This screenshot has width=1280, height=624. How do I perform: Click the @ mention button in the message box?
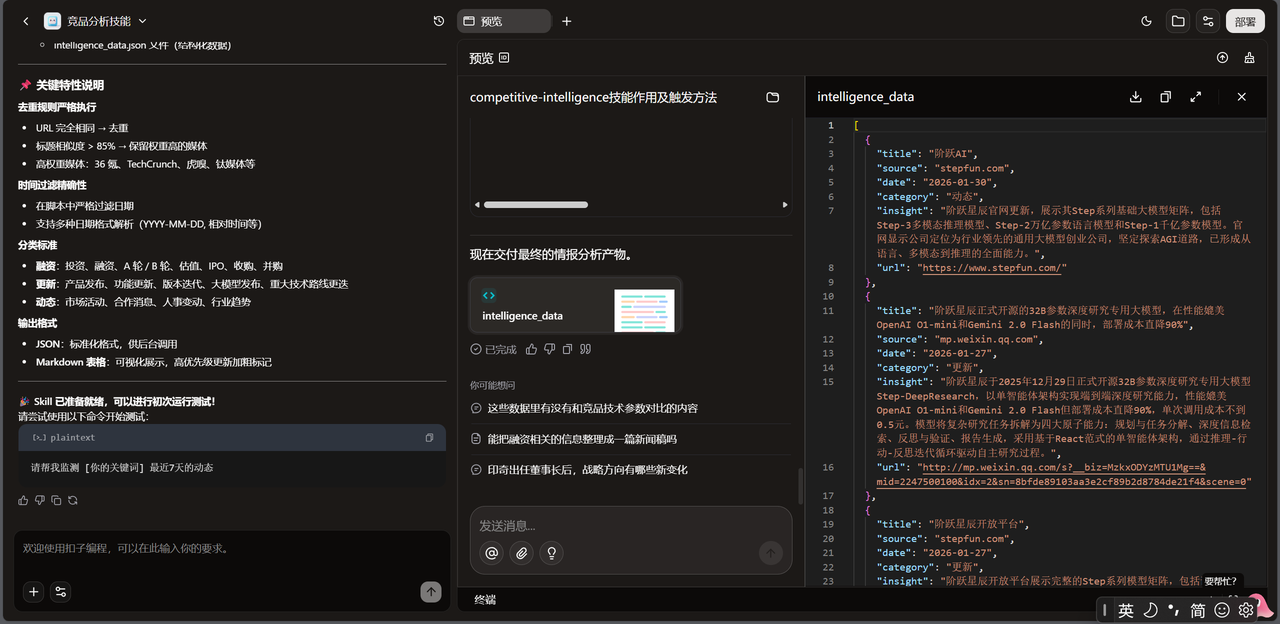pos(491,553)
